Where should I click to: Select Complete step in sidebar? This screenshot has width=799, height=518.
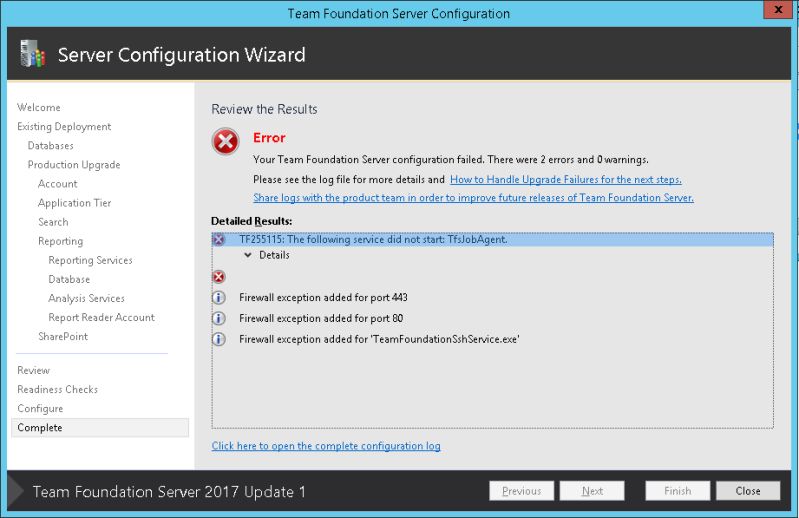point(100,428)
